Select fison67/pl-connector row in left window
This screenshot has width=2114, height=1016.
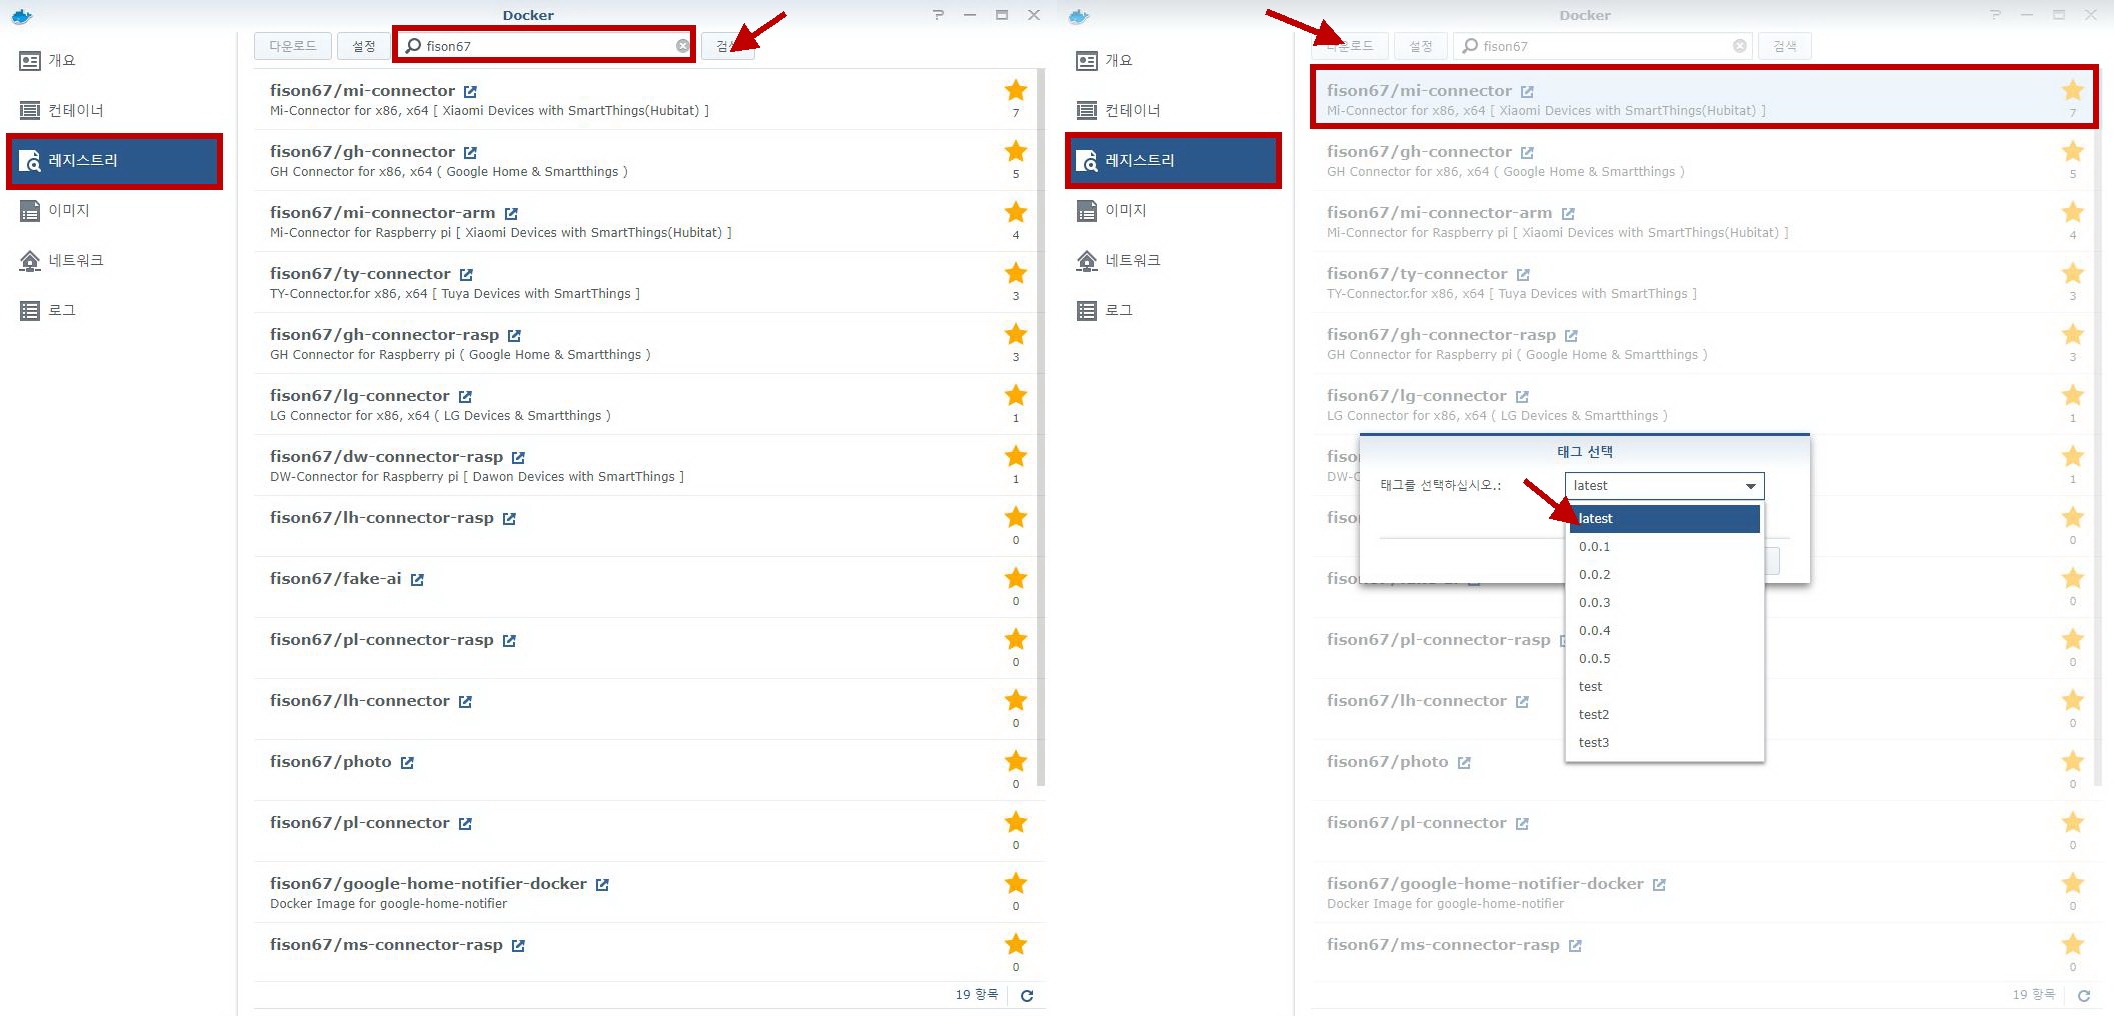point(645,831)
